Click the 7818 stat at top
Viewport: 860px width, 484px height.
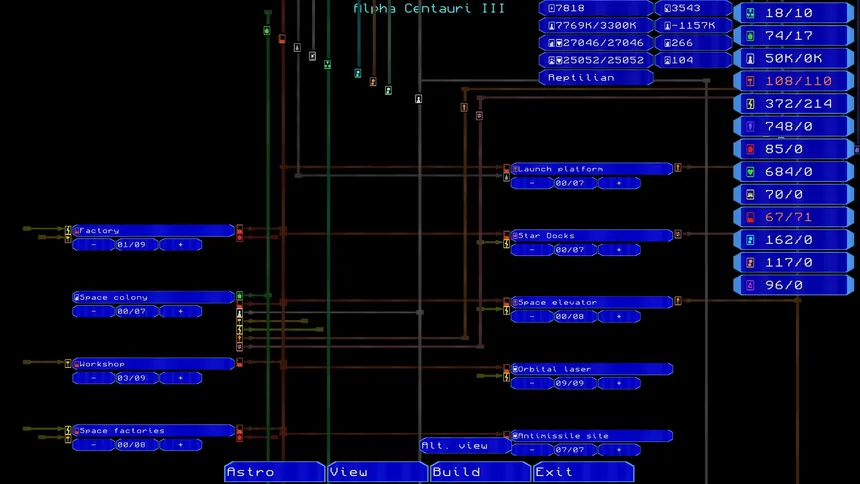(596, 8)
